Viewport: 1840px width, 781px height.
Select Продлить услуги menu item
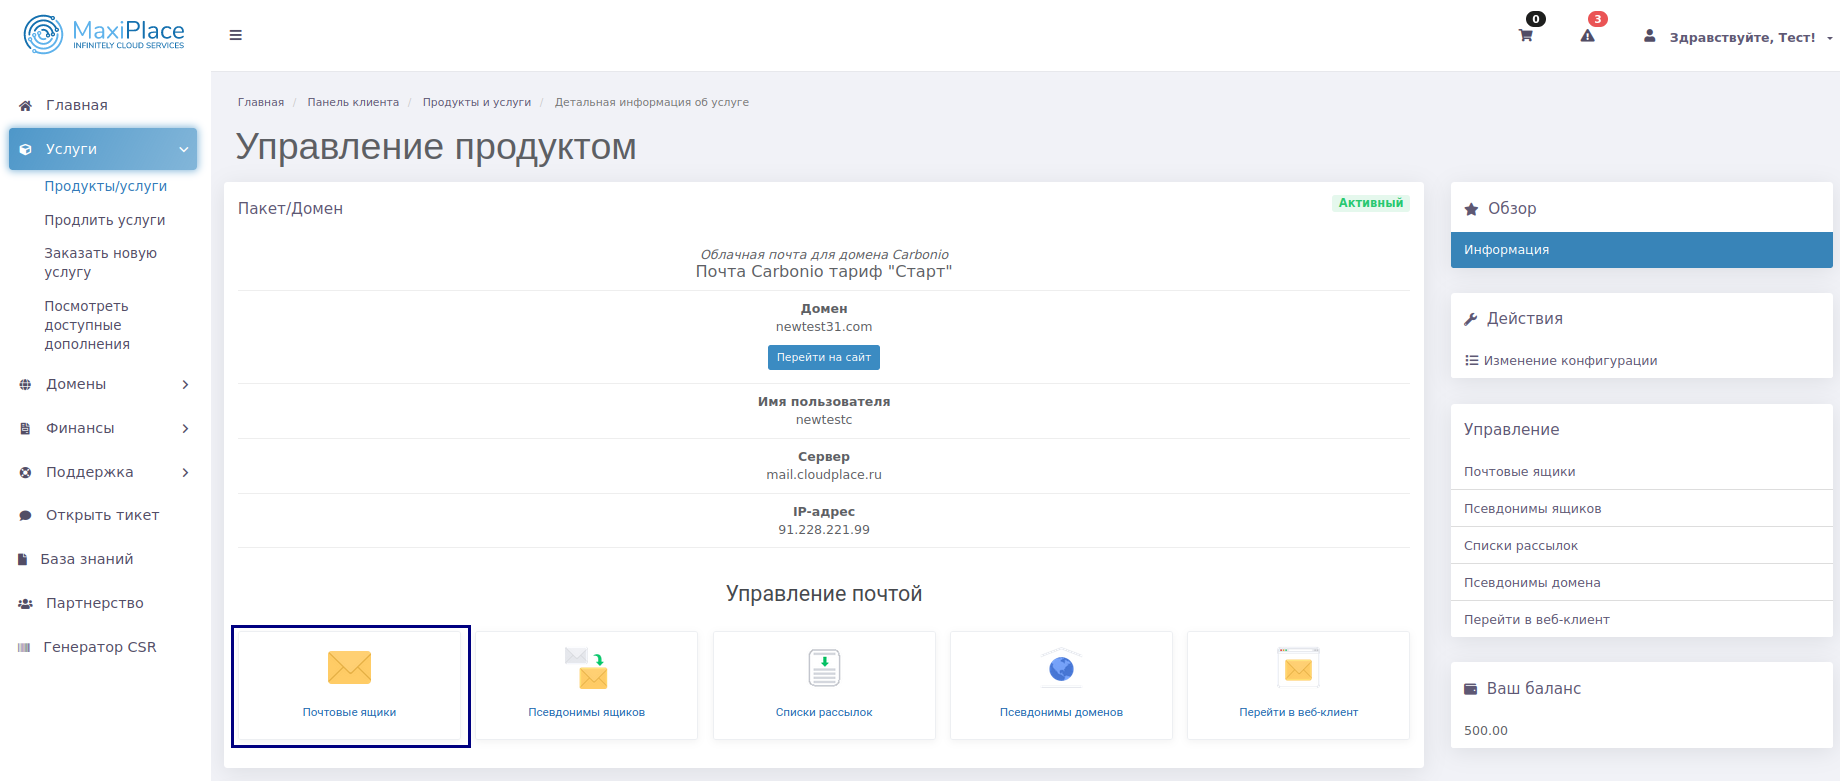coord(105,220)
